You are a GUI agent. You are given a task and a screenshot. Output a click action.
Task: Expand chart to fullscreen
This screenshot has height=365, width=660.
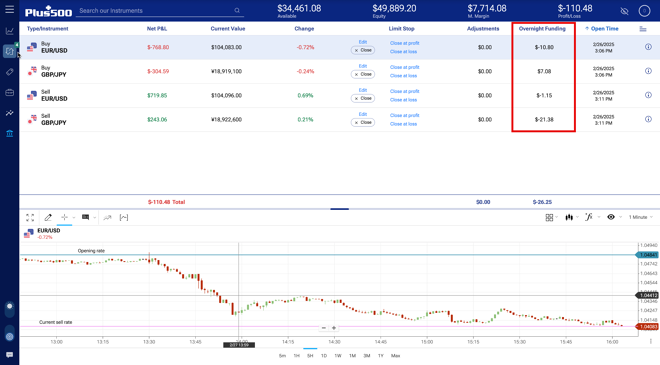30,217
